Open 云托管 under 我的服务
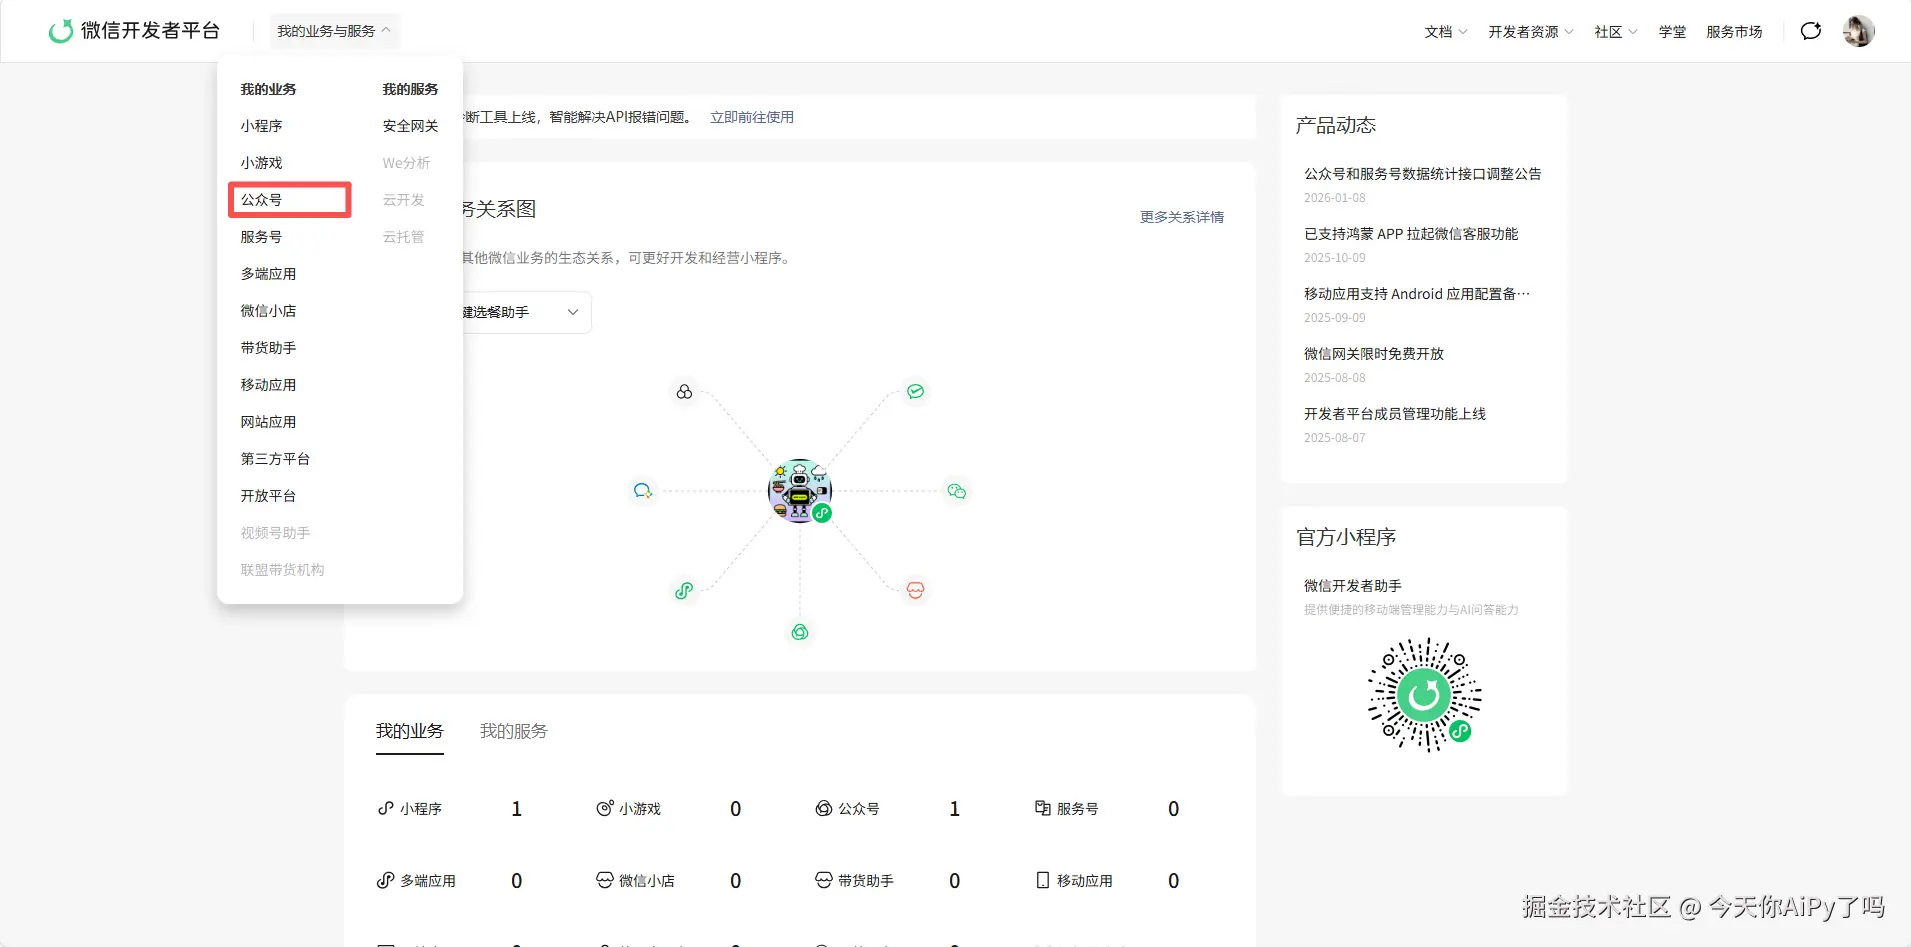The height and width of the screenshot is (947, 1911). [x=403, y=237]
